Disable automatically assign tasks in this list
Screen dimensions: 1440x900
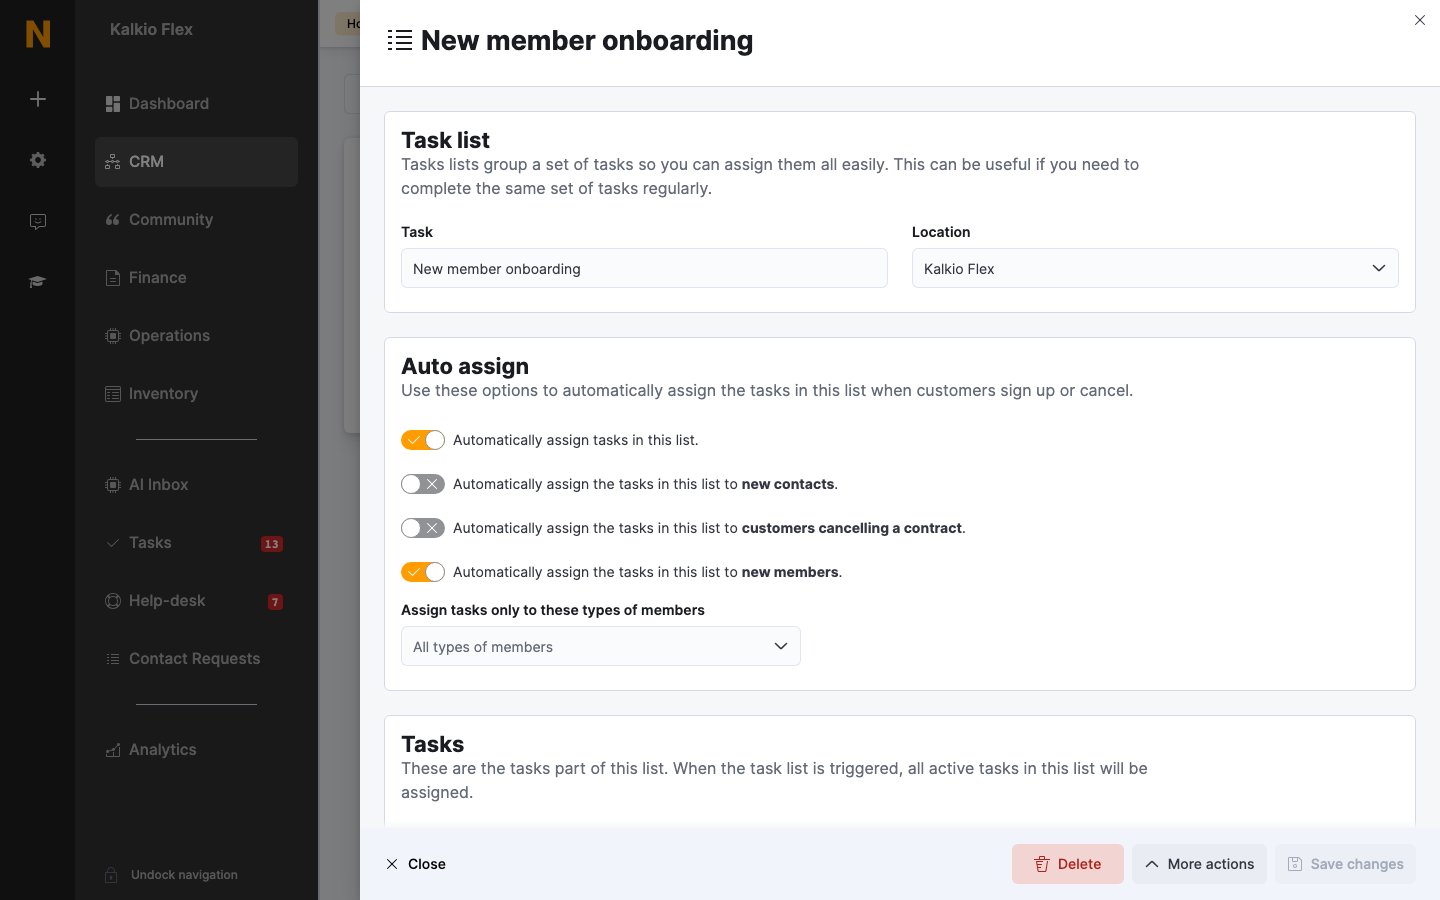point(423,440)
